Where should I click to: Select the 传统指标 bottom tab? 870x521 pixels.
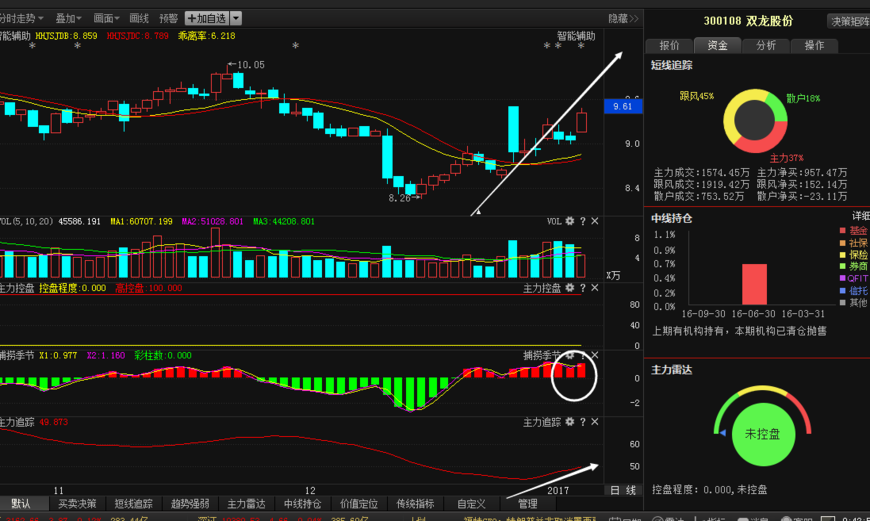415,504
